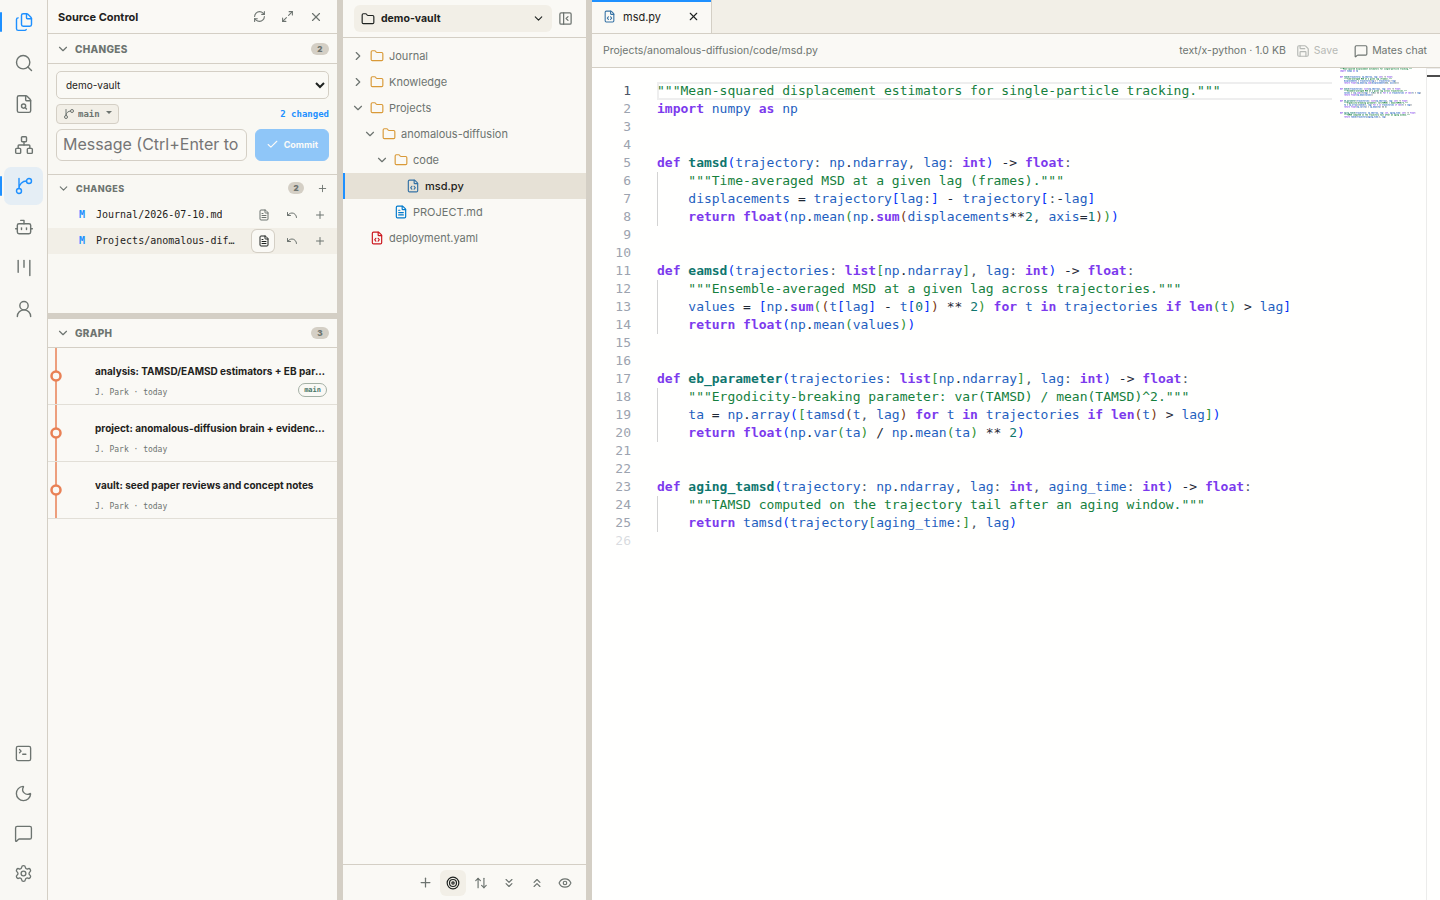Open Mates chat
The image size is (1440, 900).
(x=1390, y=50)
